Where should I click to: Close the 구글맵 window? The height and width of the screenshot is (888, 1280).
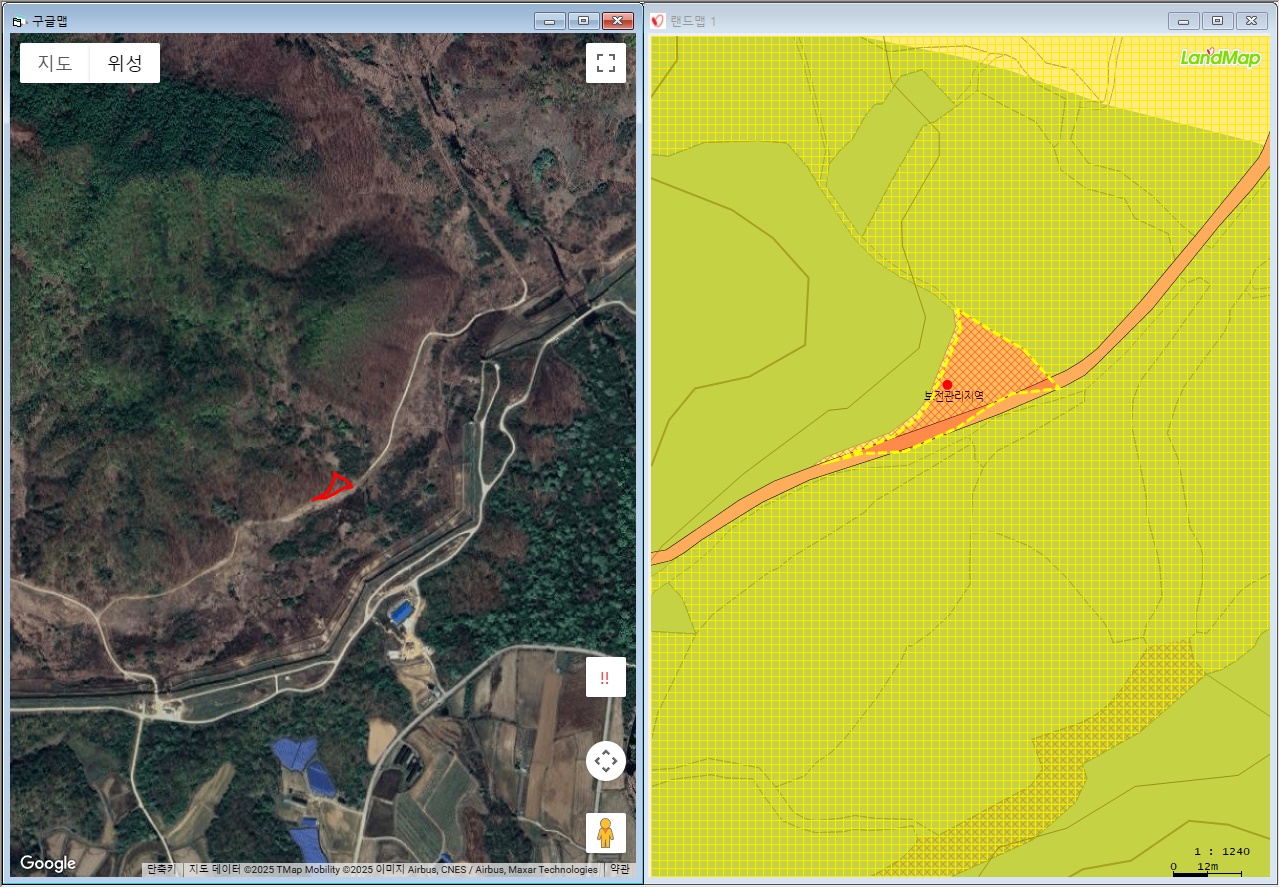tap(618, 21)
